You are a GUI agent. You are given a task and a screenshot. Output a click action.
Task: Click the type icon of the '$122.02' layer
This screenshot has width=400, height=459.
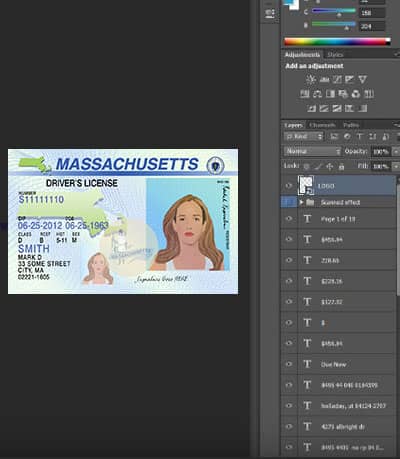point(307,302)
